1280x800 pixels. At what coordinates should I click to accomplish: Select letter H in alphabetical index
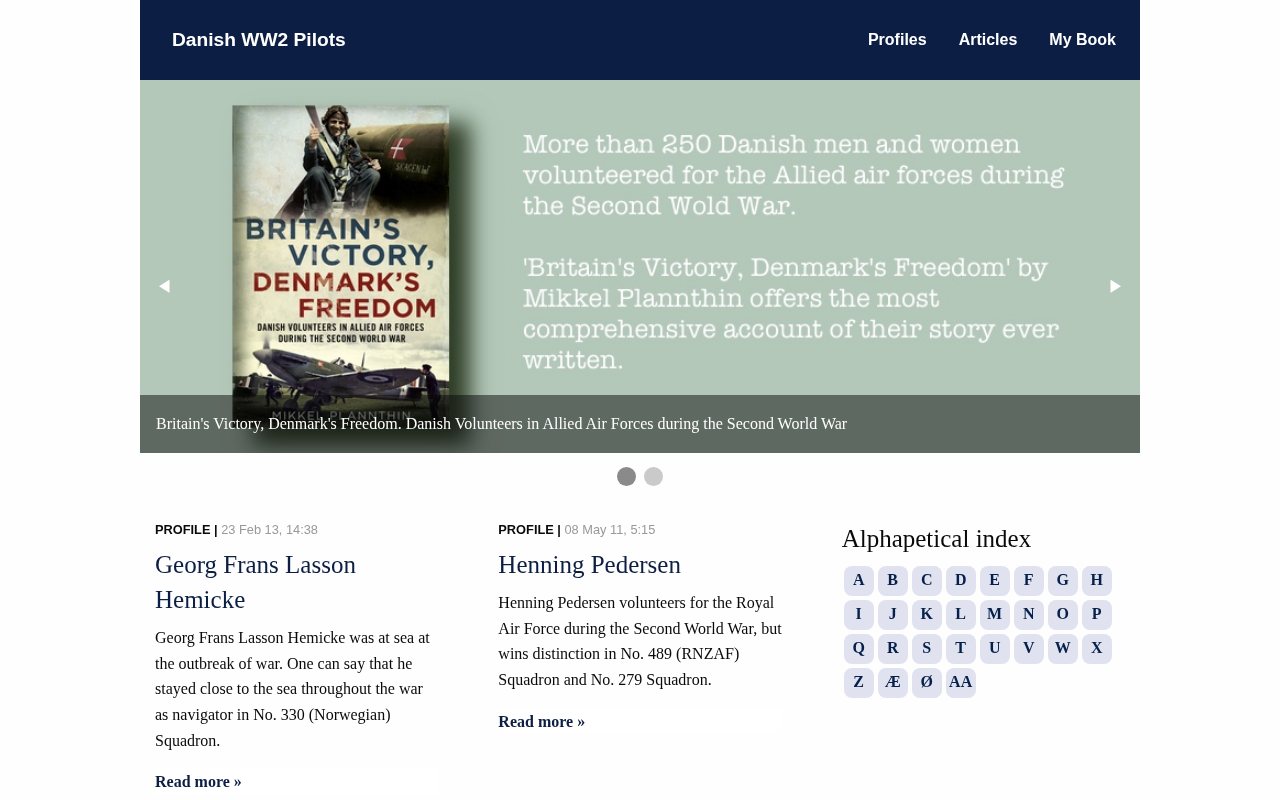pos(1097,581)
